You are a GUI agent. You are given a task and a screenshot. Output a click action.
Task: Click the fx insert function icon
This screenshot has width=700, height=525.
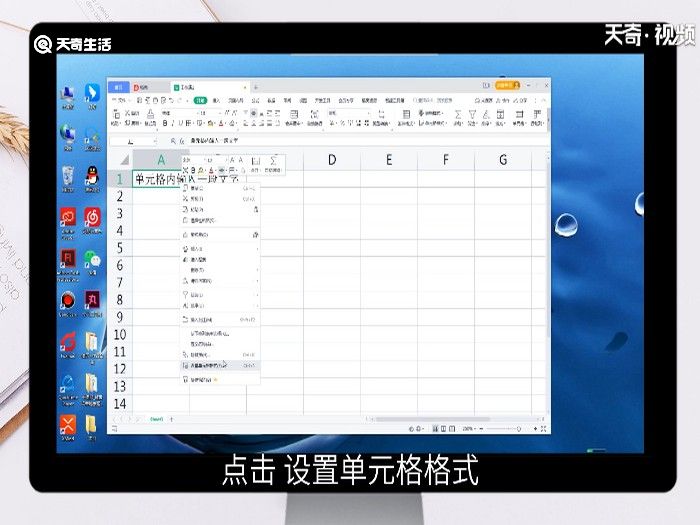click(x=182, y=141)
